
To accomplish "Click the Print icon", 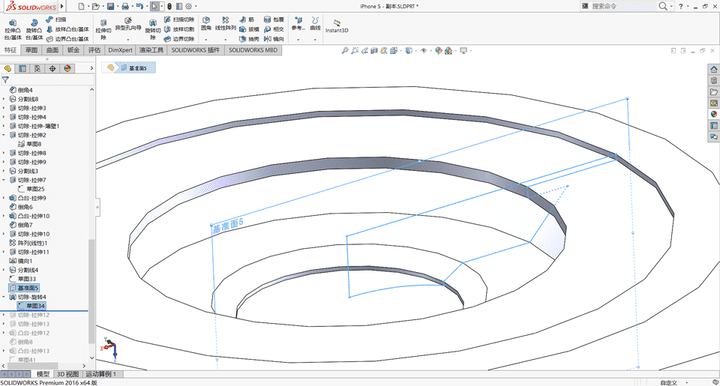I will point(125,6).
